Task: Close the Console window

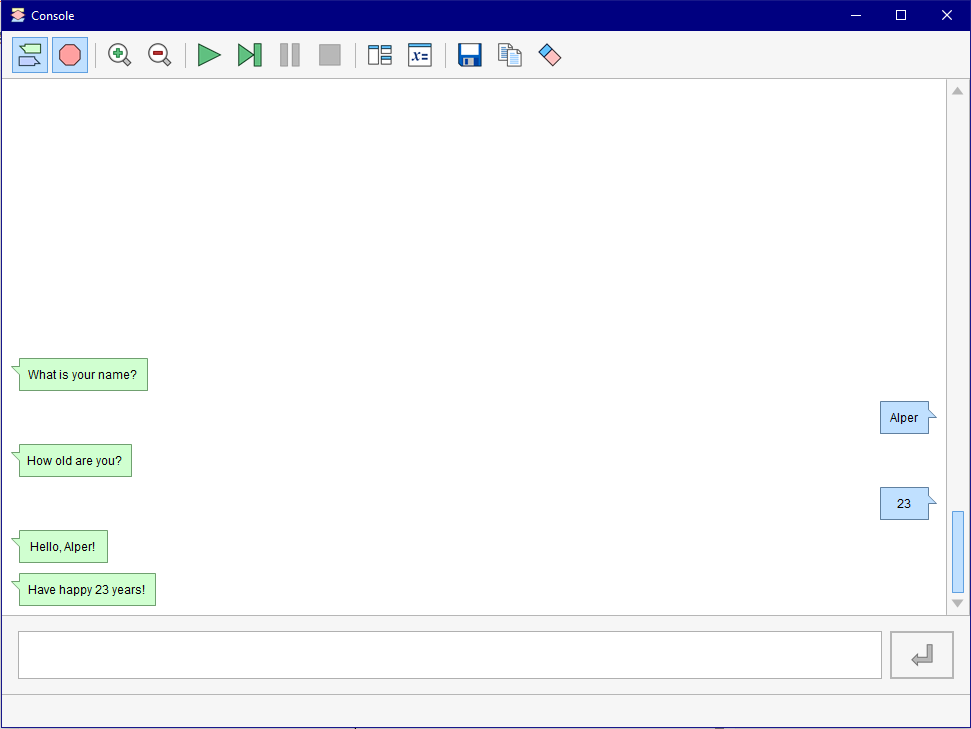Action: [947, 15]
